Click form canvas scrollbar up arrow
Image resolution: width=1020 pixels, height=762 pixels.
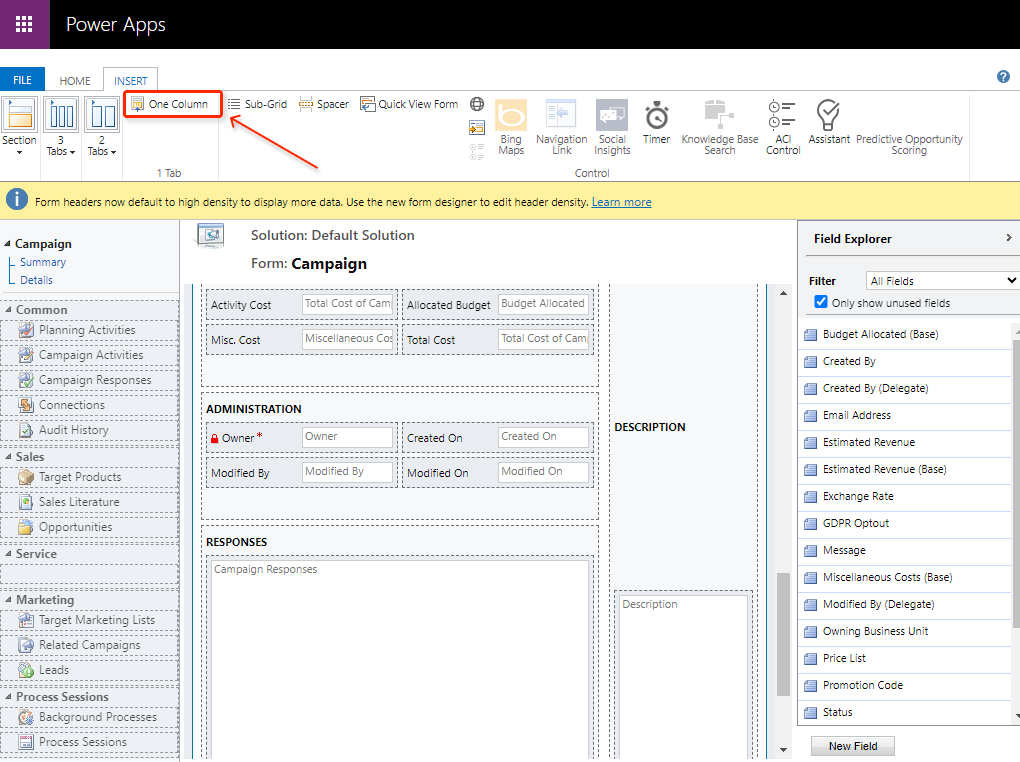[x=783, y=293]
